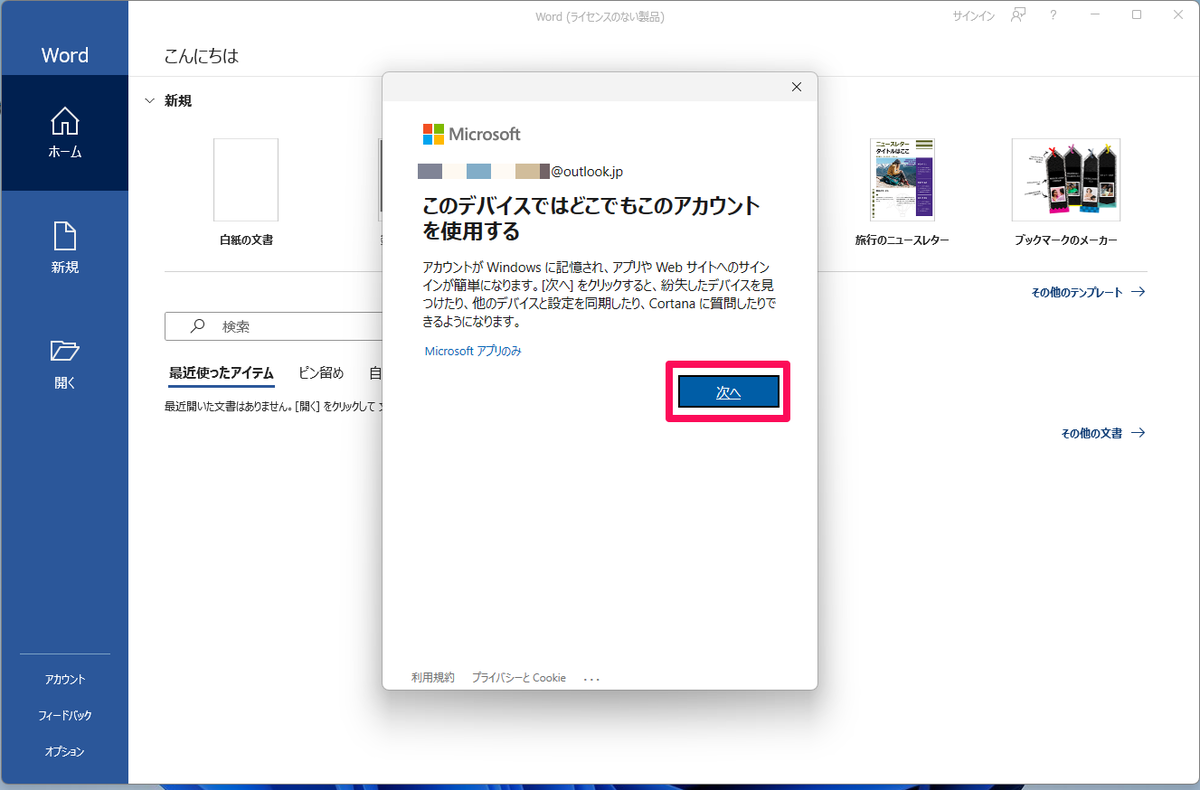Open オプション in the sidebar
This screenshot has width=1200, height=790.
click(x=65, y=751)
